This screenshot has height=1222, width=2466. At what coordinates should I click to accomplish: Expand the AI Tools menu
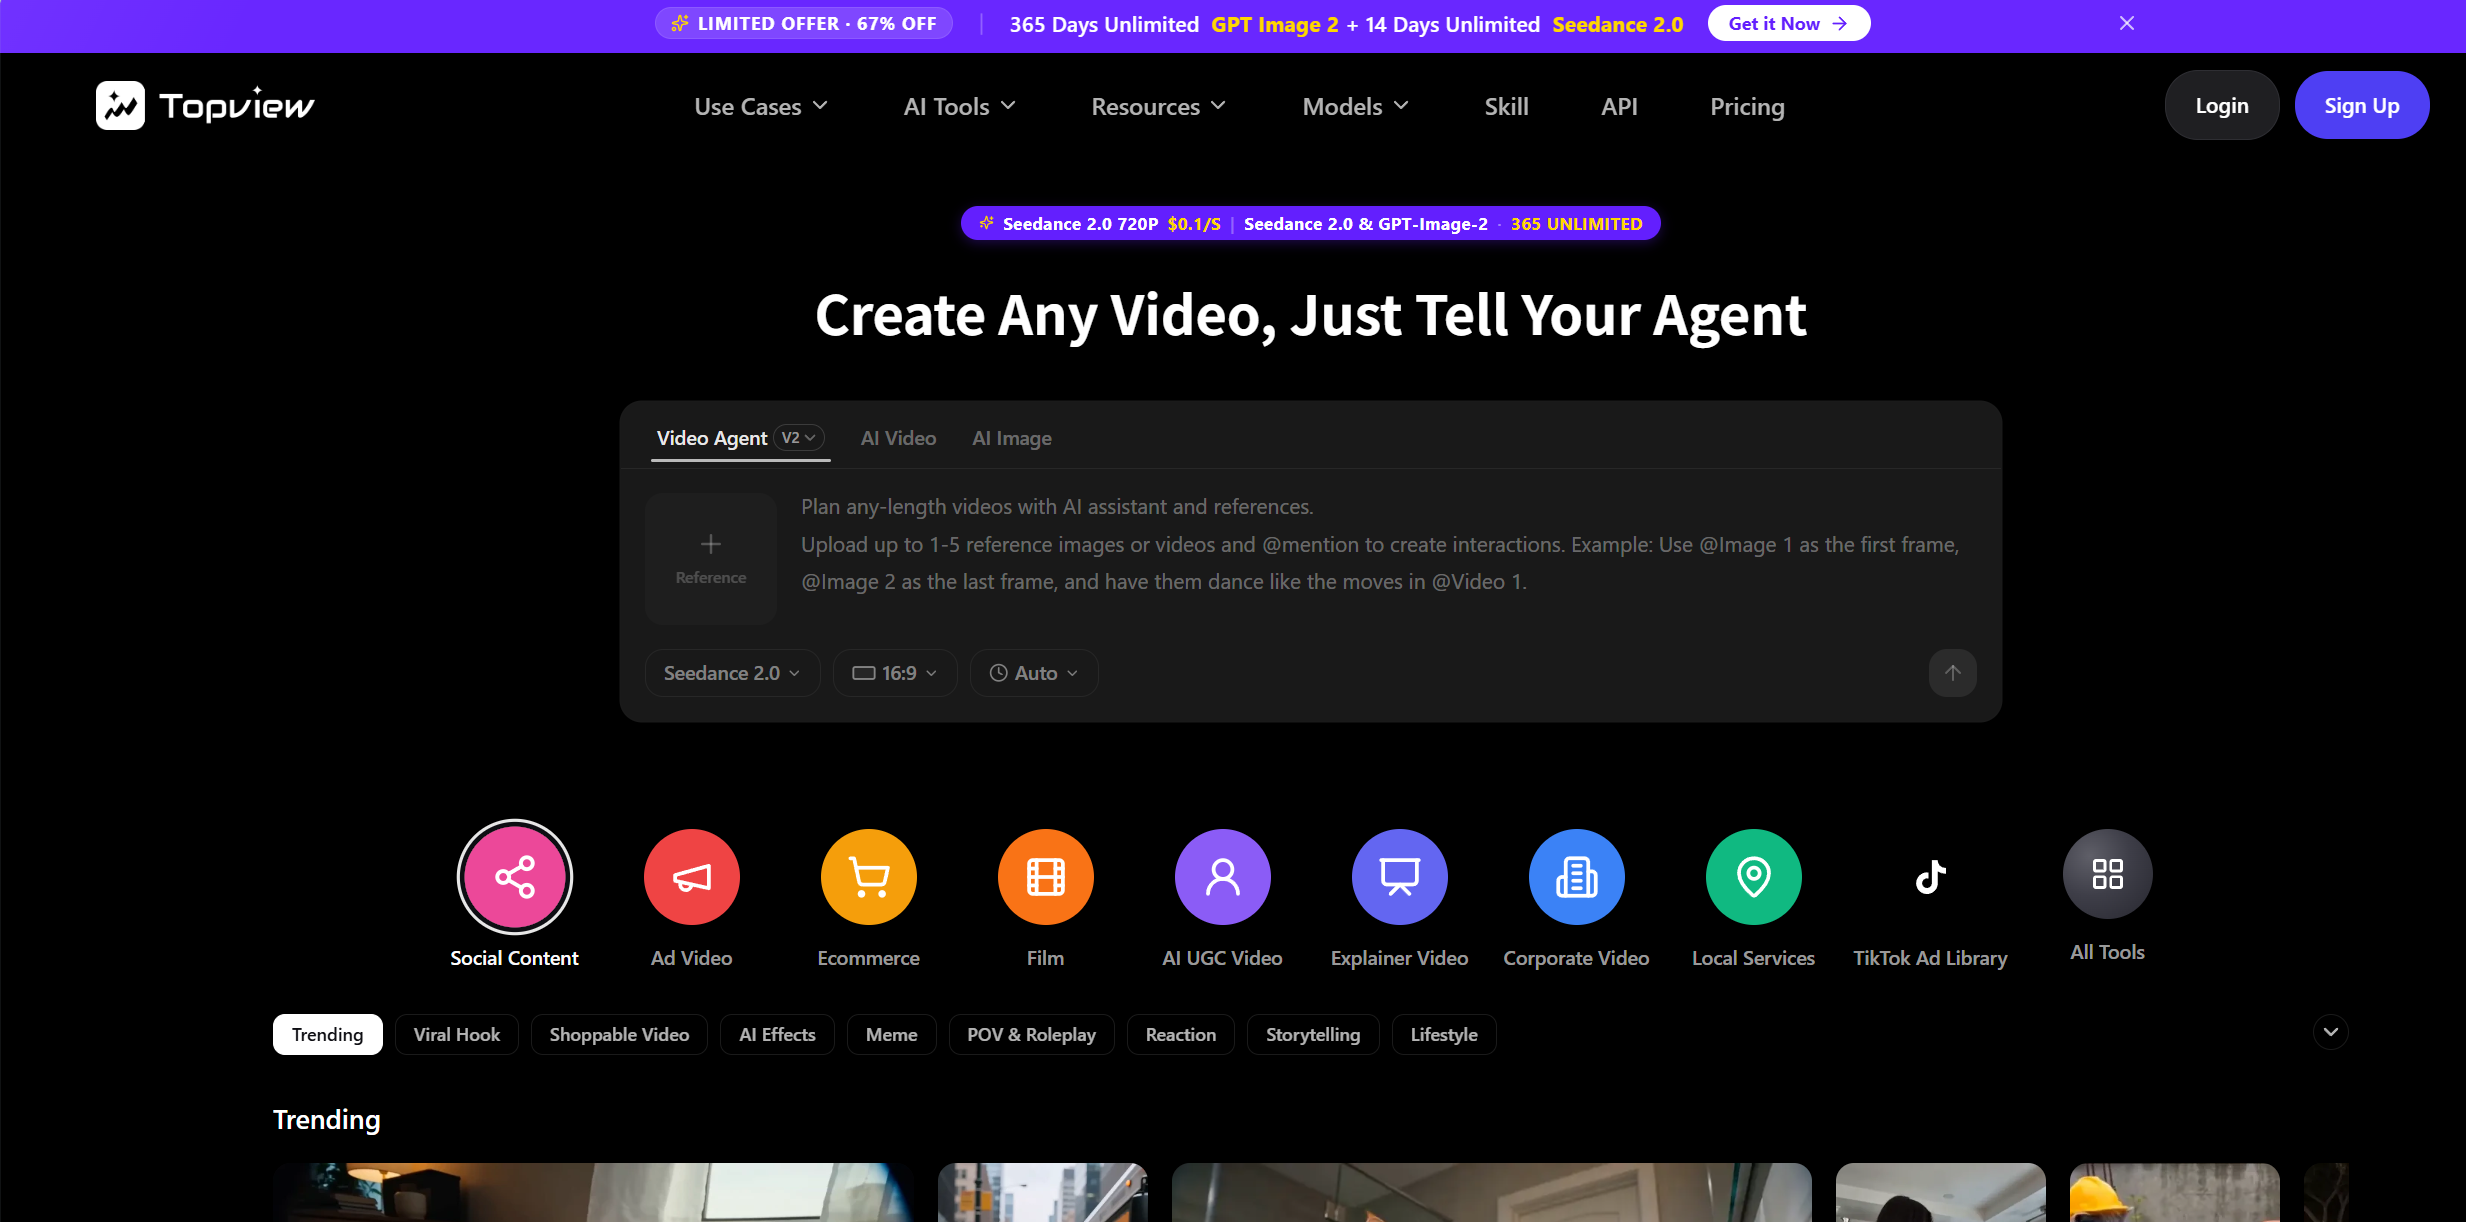point(960,106)
